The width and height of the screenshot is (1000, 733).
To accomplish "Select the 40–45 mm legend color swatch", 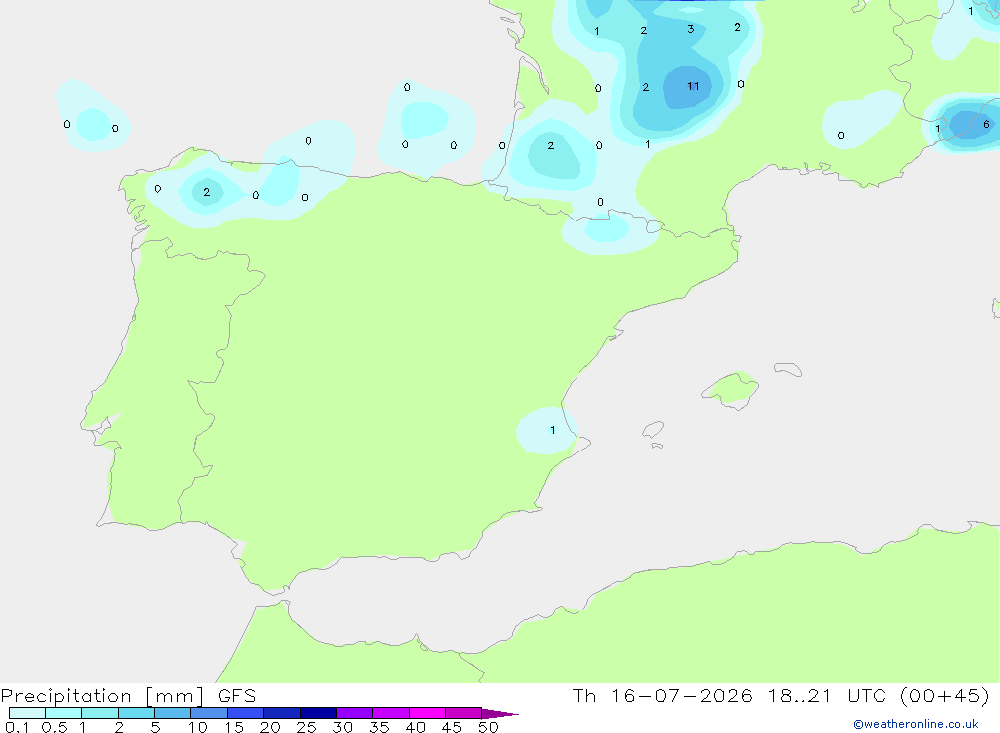I will click(427, 713).
